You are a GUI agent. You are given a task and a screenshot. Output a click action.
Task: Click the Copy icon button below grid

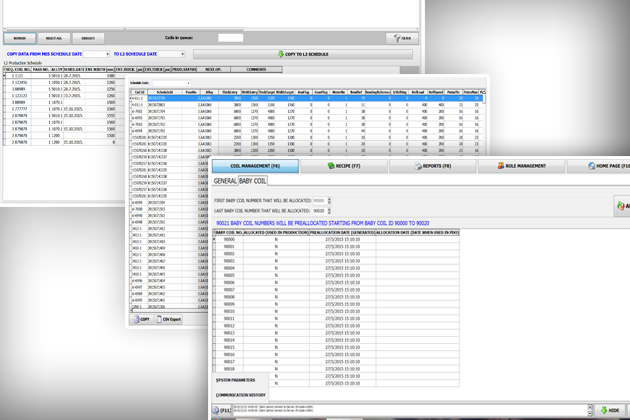[142, 320]
